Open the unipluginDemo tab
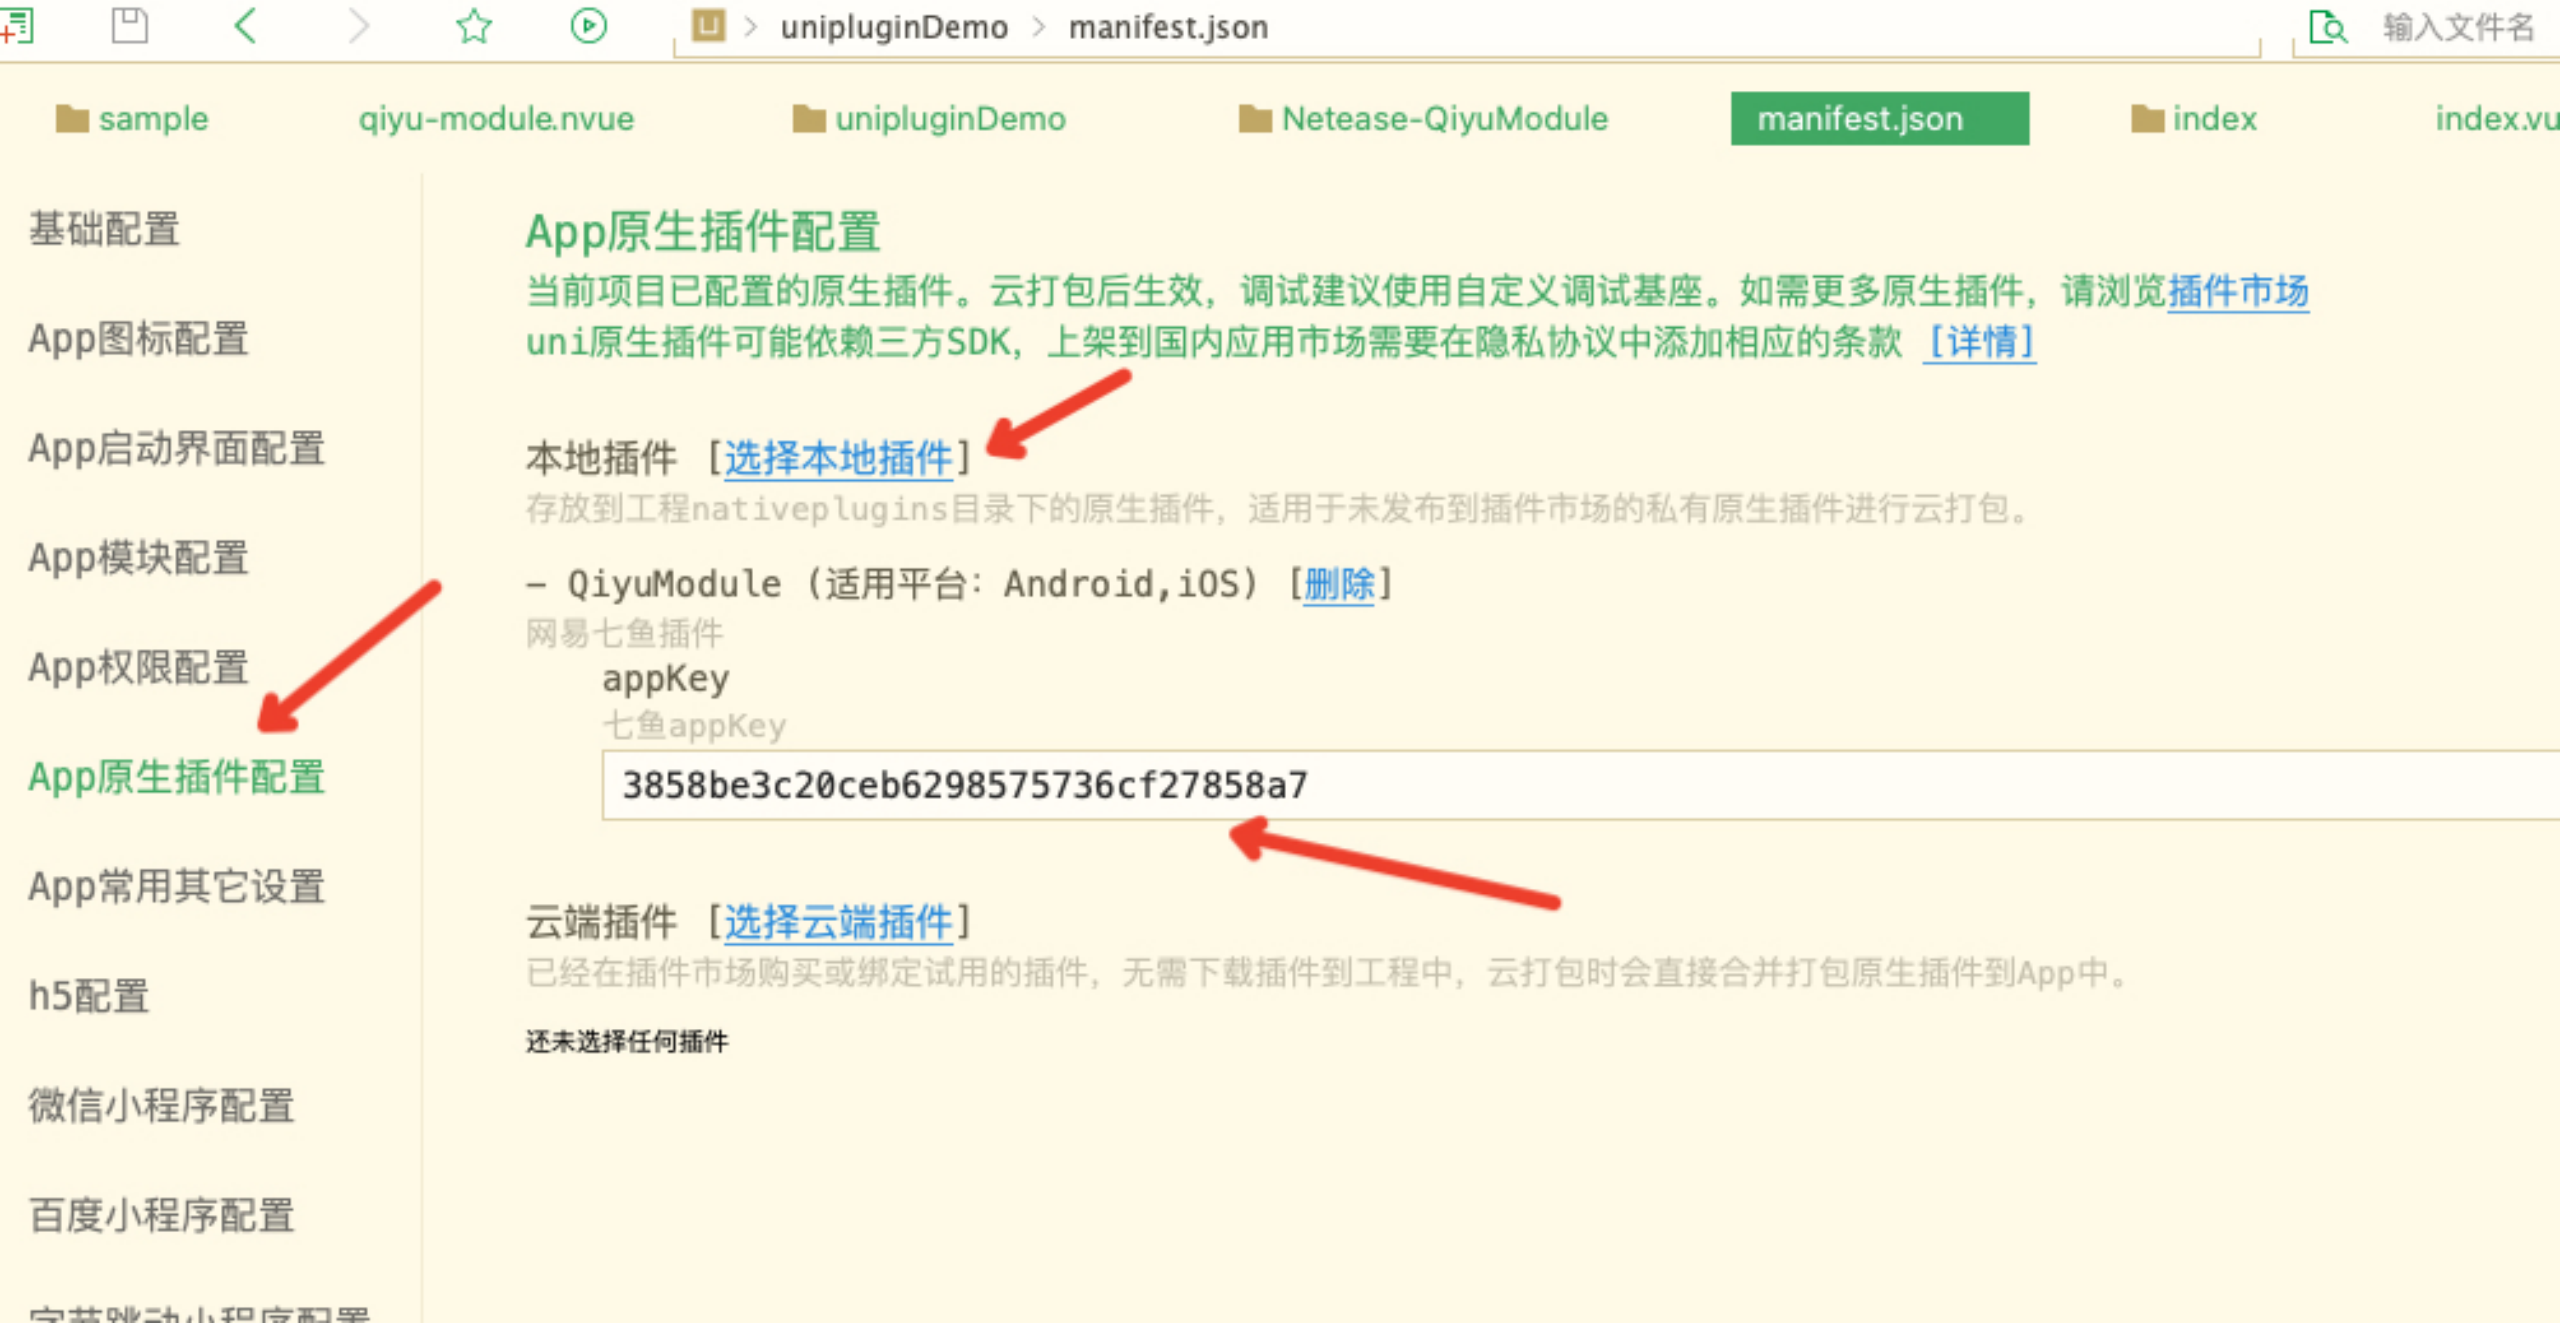 [x=929, y=119]
